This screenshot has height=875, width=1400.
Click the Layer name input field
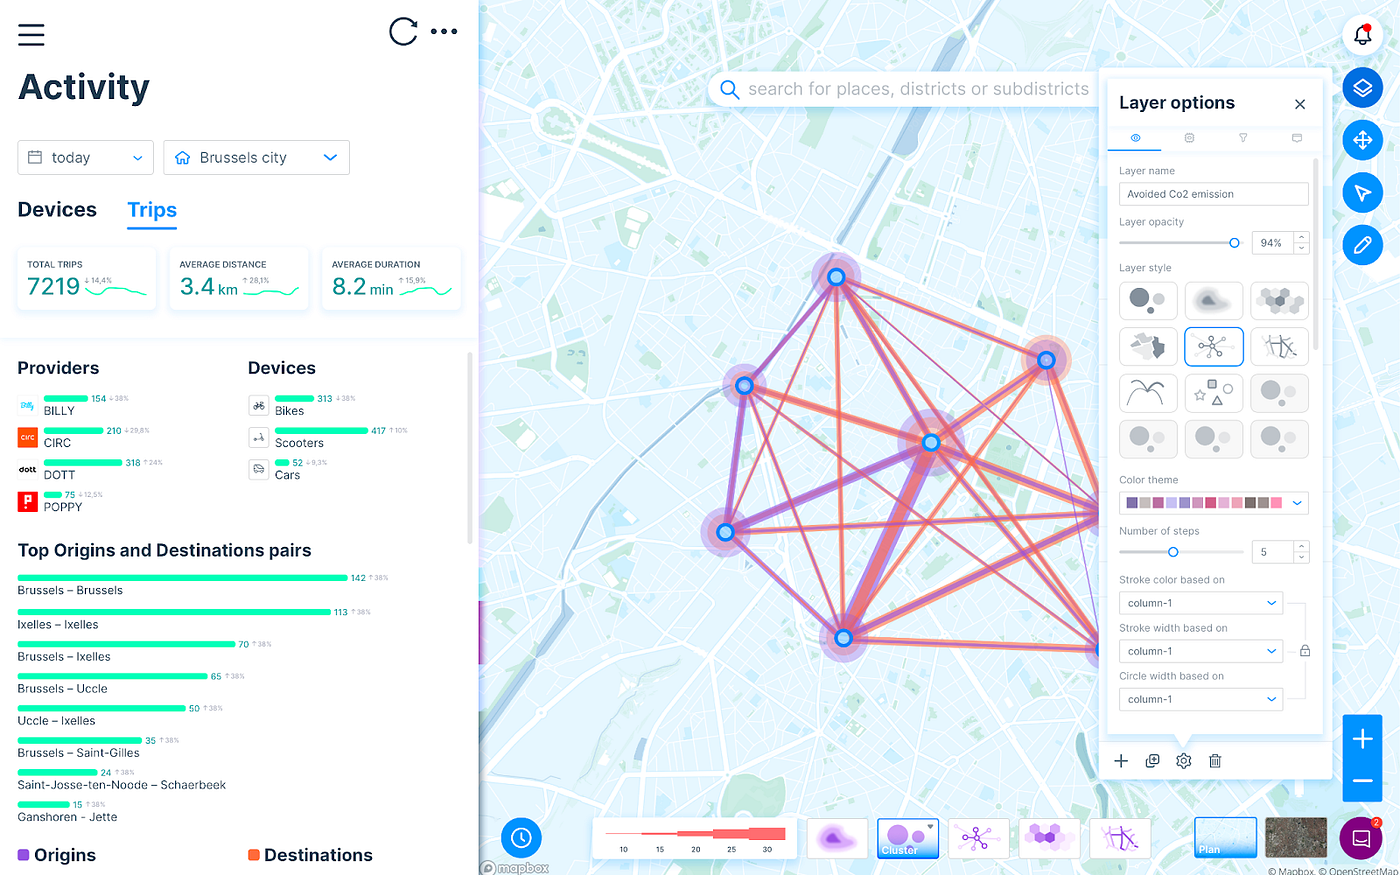point(1213,194)
